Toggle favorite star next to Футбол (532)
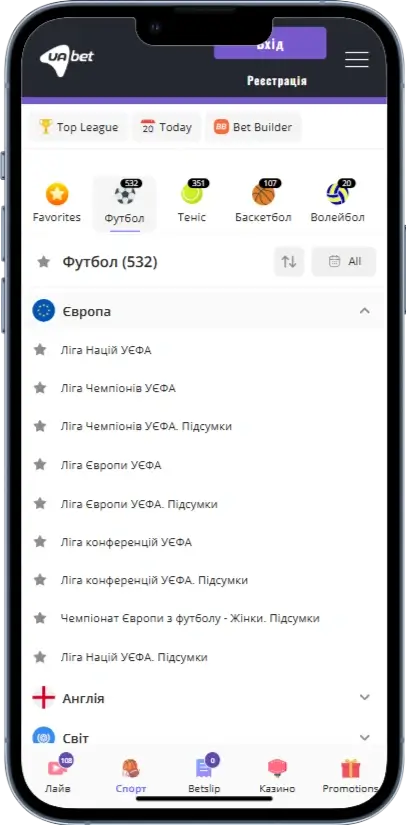The height and width of the screenshot is (825, 406). (44, 261)
